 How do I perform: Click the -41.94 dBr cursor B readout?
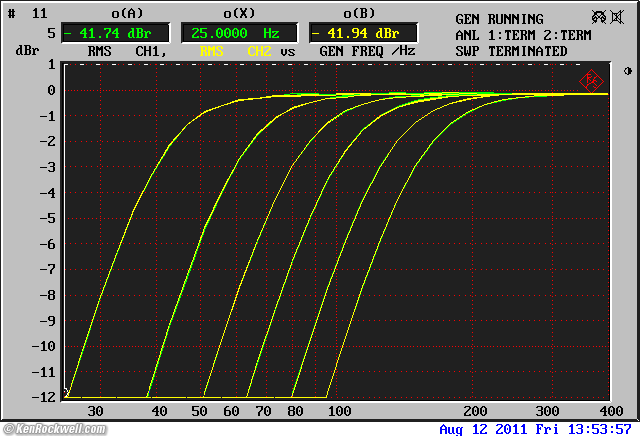[361, 32]
